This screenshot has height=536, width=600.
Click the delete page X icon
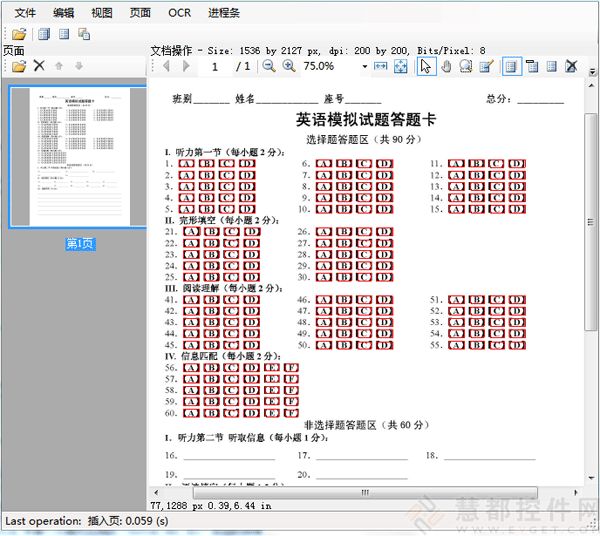tap(39, 66)
